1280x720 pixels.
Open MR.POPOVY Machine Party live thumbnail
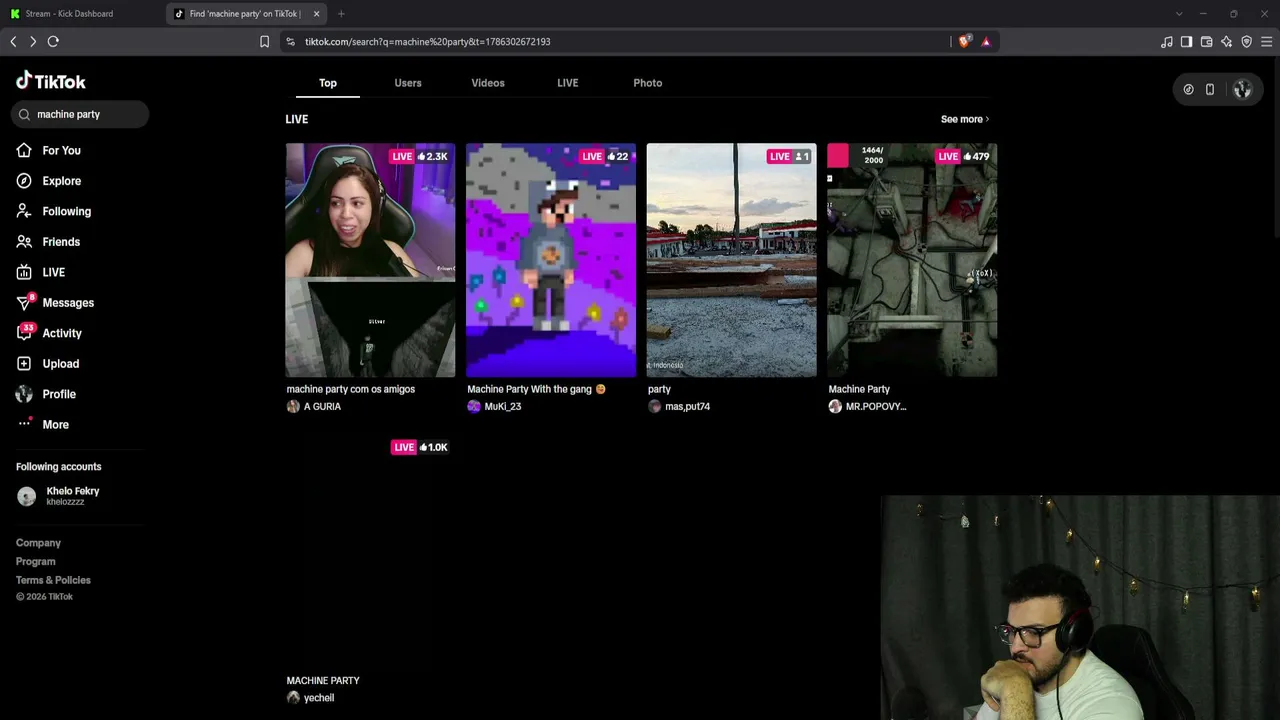click(x=912, y=260)
